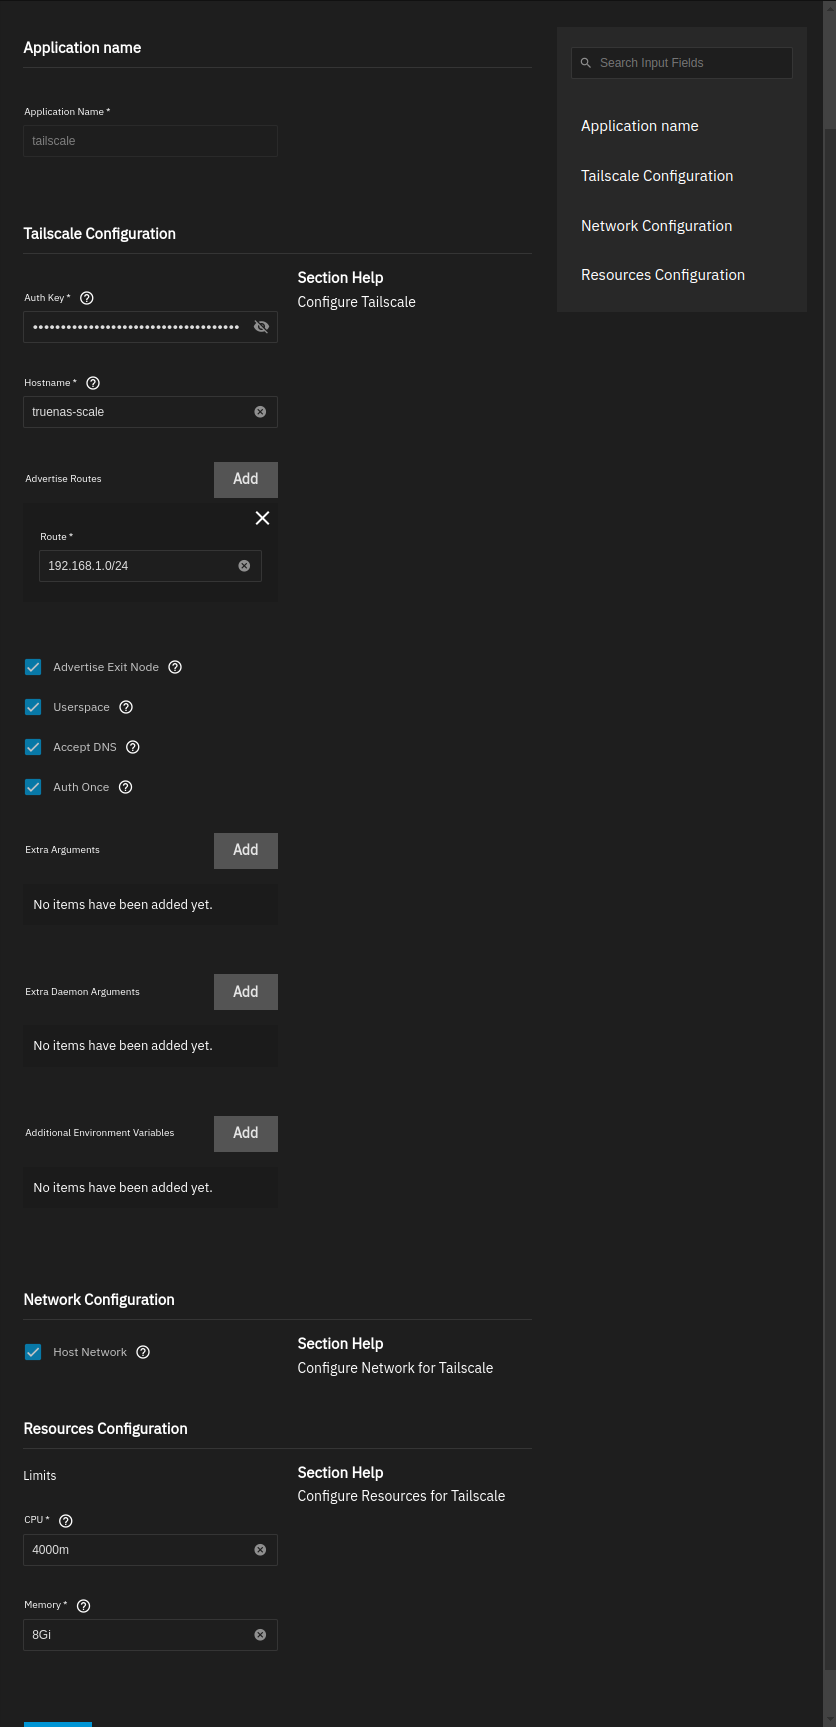This screenshot has width=836, height=1727.
Task: Toggle the Auth Once checkbox
Action: click(33, 787)
